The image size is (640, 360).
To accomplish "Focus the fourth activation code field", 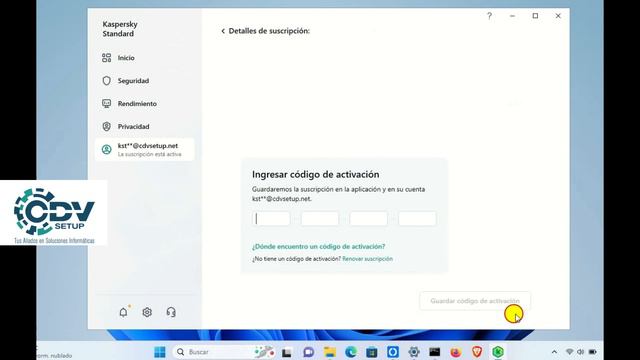I will pyautogui.click(x=417, y=219).
